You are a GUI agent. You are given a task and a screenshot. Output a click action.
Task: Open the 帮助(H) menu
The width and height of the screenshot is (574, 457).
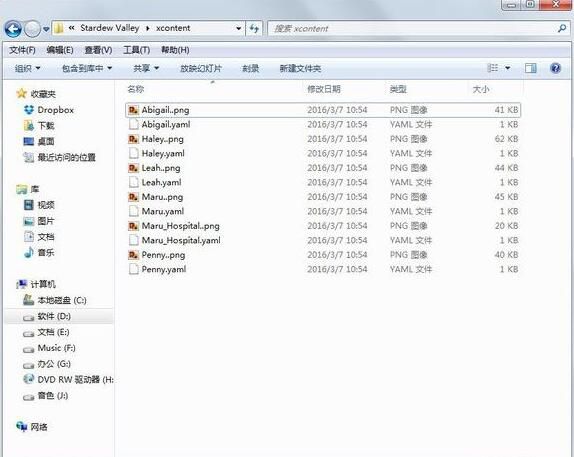[x=175, y=50]
